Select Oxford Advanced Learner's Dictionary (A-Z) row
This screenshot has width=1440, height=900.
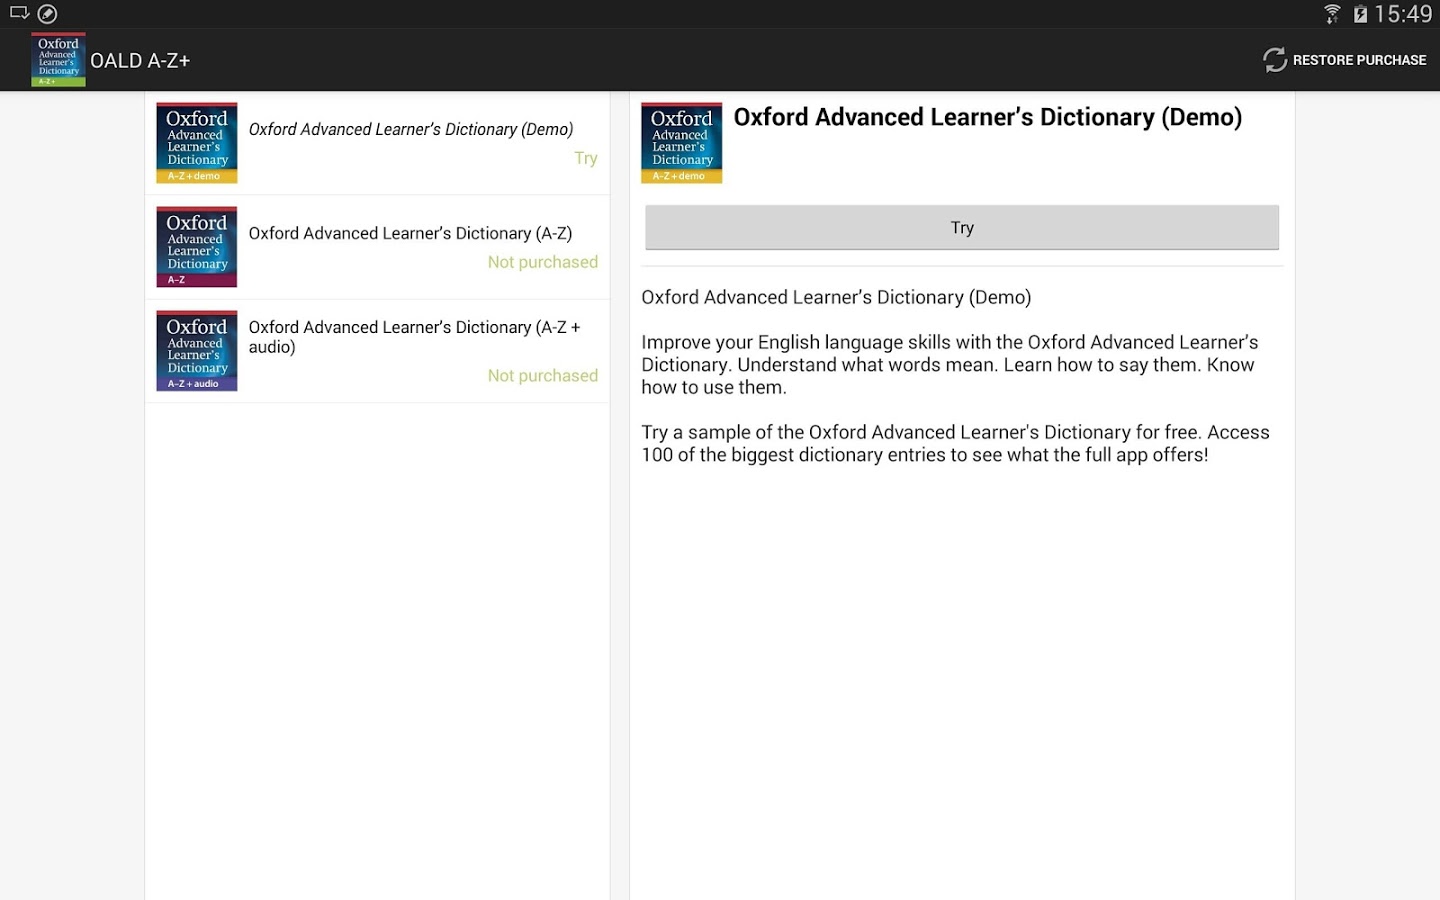click(377, 247)
